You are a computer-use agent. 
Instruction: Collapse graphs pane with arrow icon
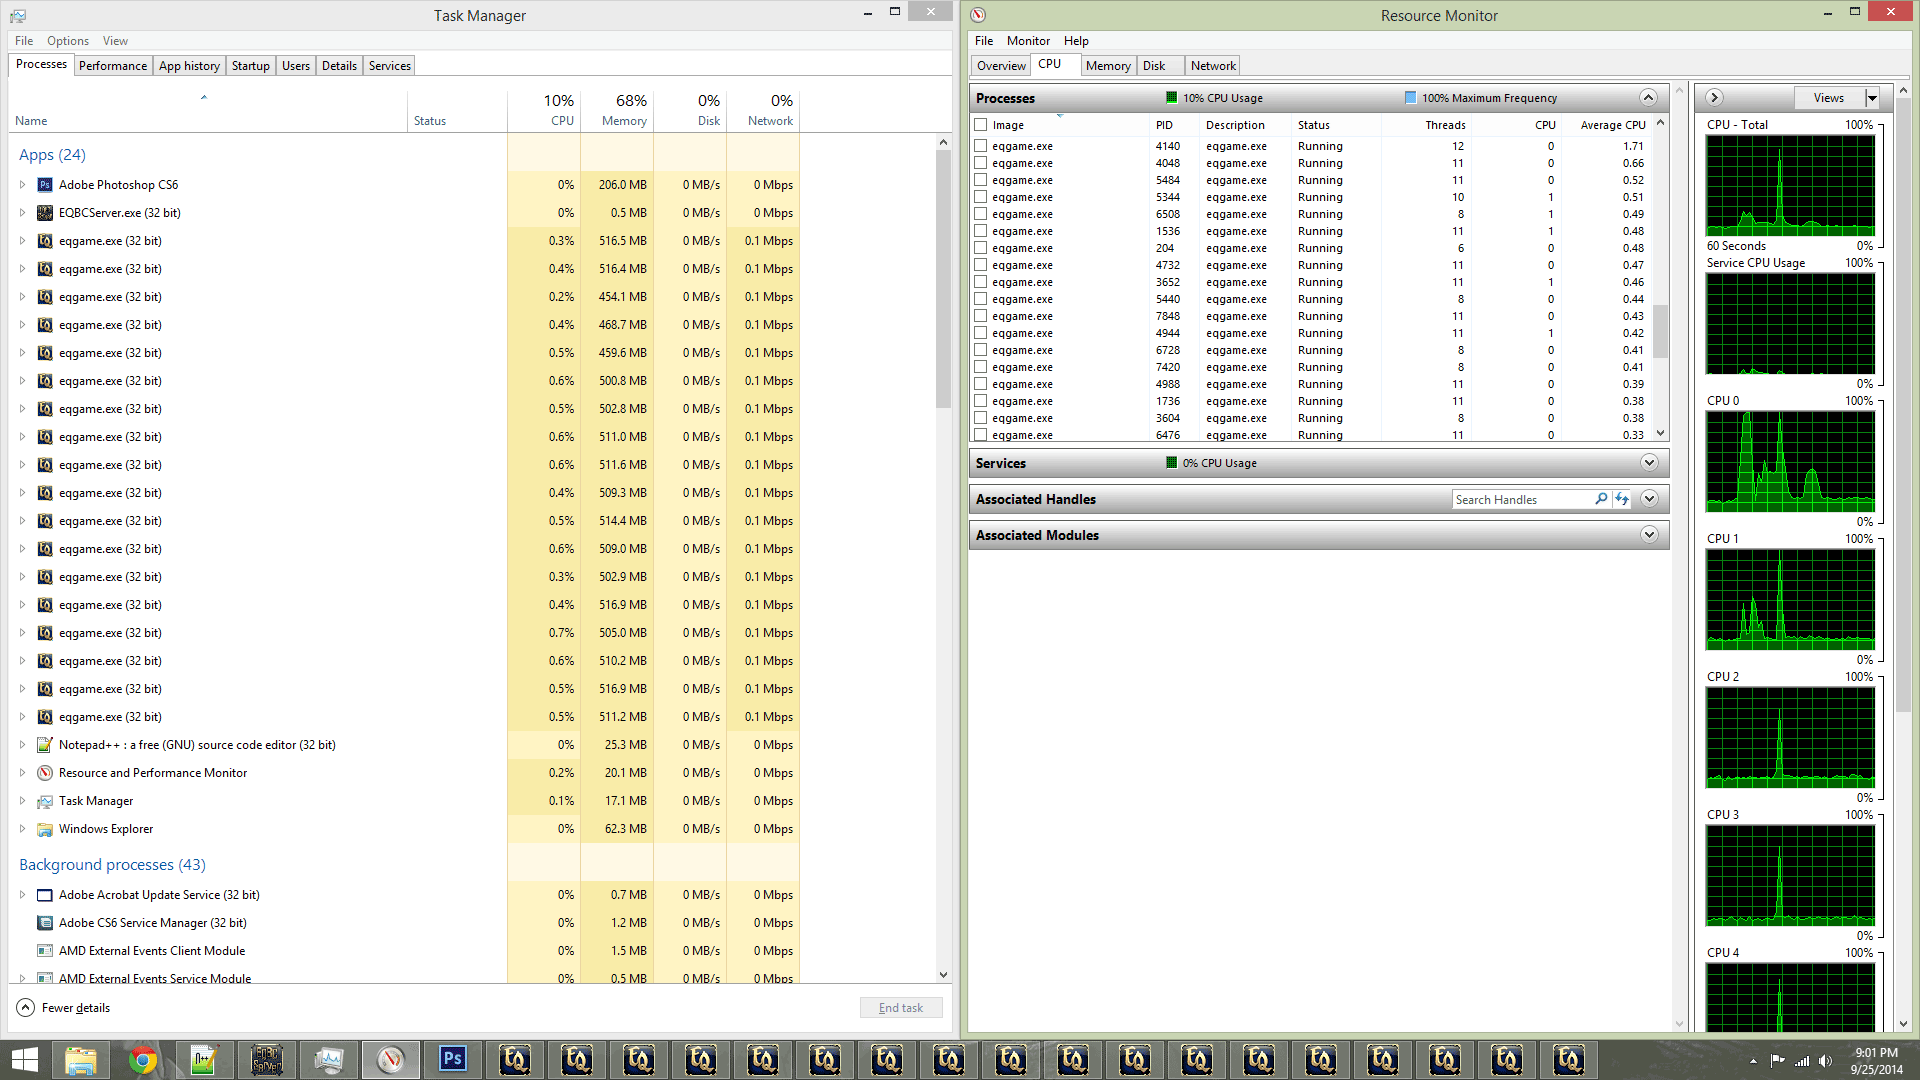tap(1714, 97)
